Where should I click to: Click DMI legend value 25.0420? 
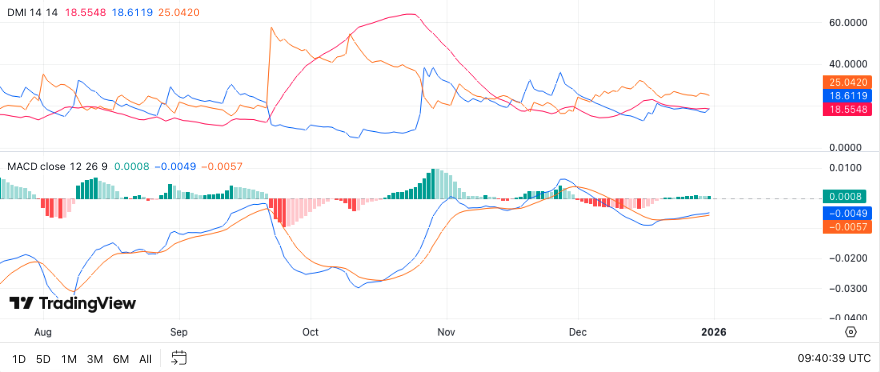click(x=179, y=12)
